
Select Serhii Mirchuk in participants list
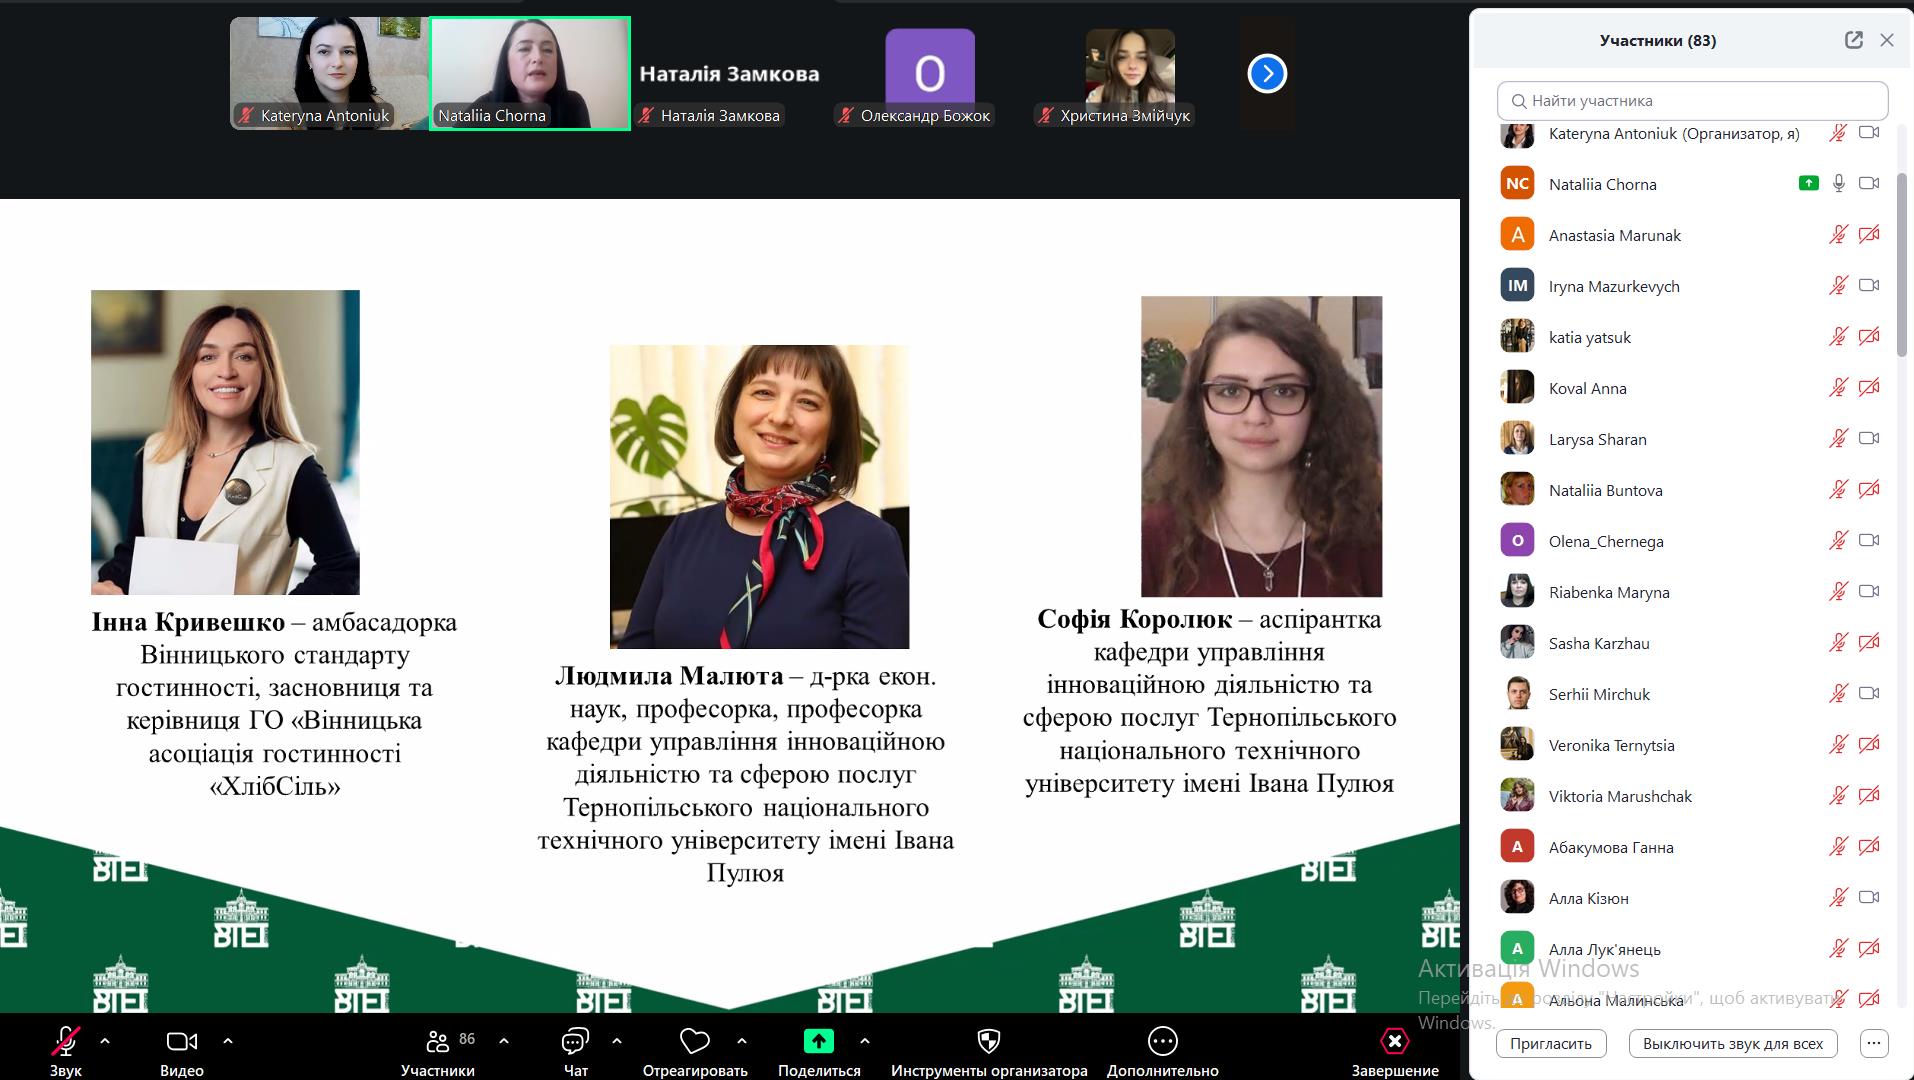(1598, 694)
